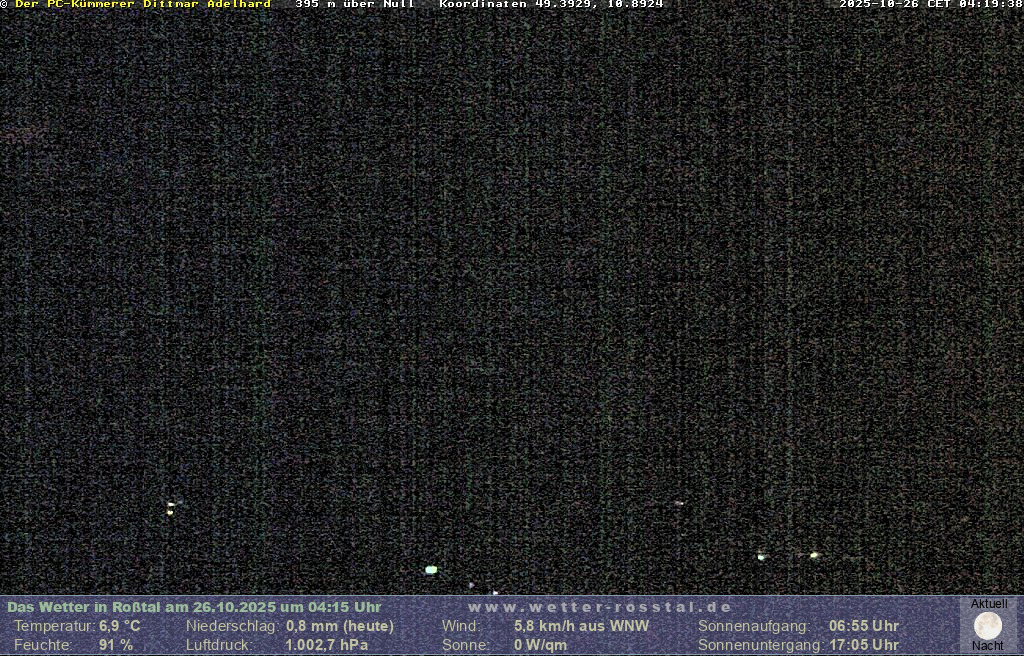Click the bright green light at bottom center
1024x656 pixels.
(431, 569)
